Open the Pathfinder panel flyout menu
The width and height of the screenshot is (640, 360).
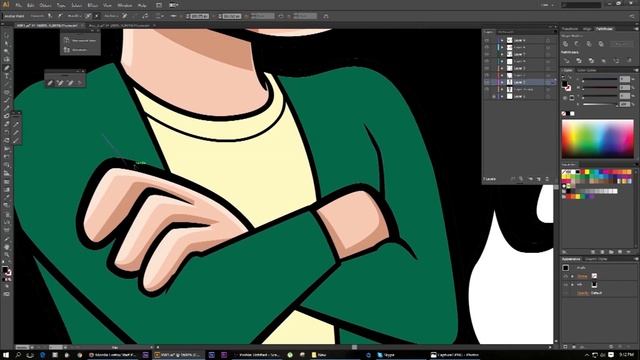pyautogui.click(x=636, y=29)
